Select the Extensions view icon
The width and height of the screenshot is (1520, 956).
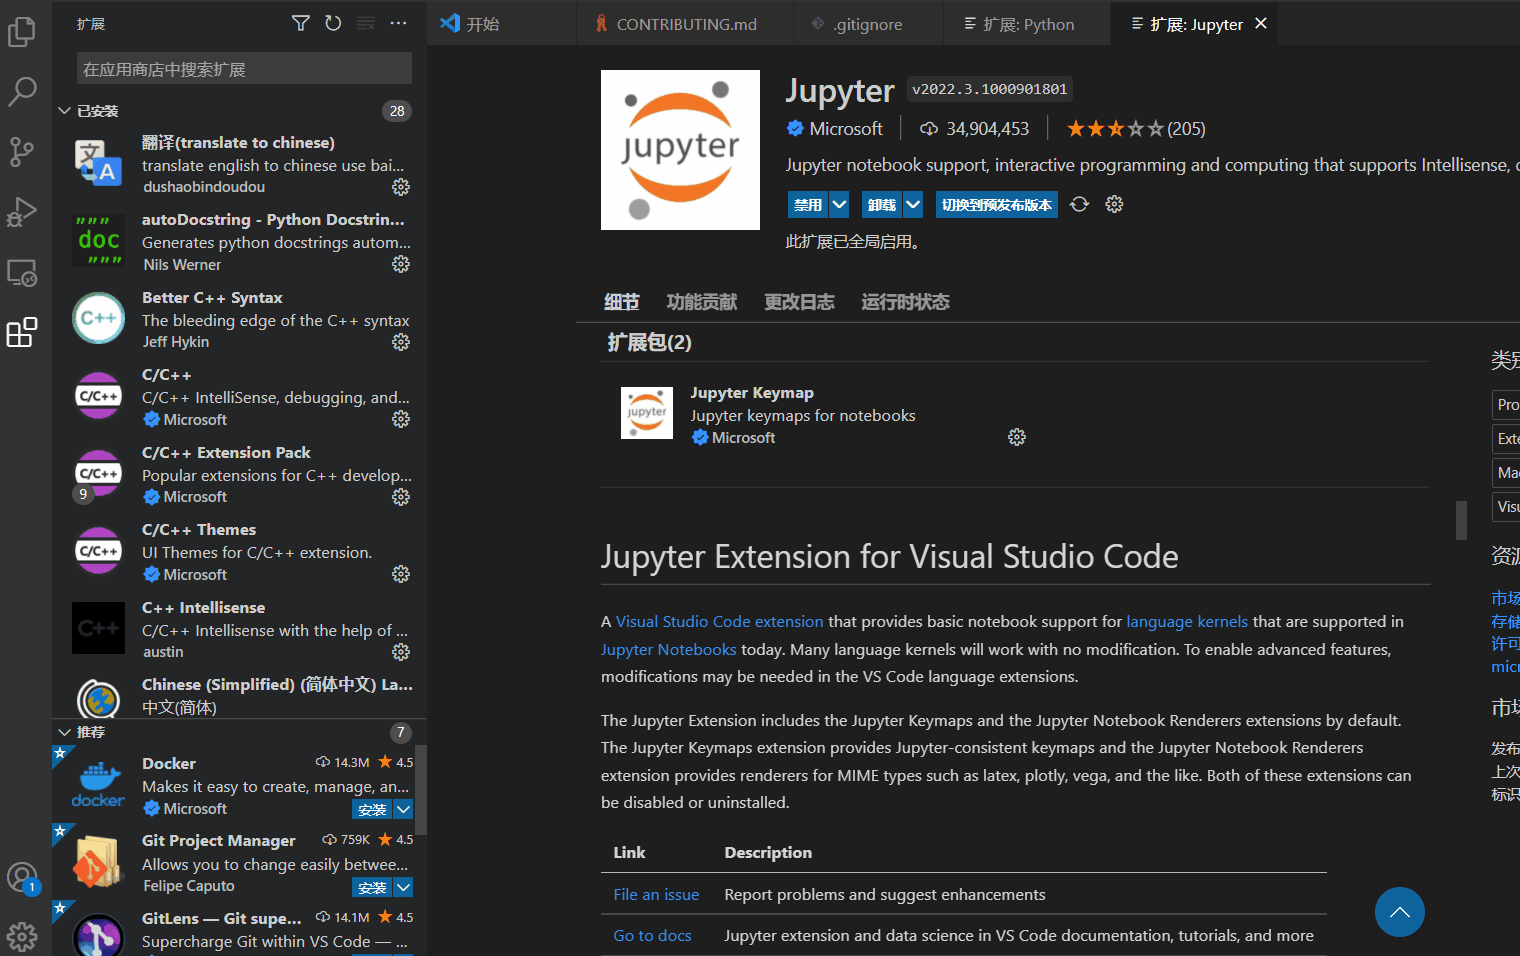pos(22,332)
